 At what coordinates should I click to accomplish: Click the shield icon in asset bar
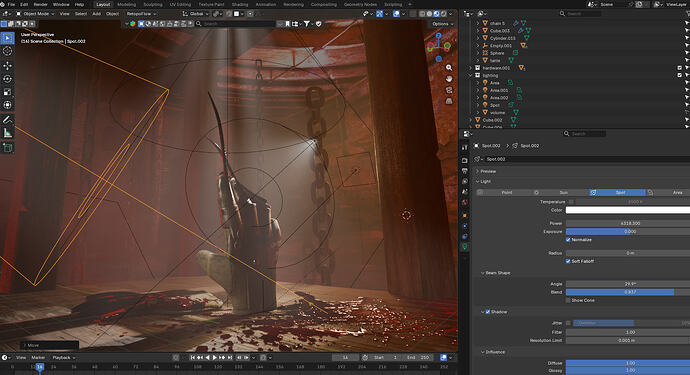click(319, 24)
